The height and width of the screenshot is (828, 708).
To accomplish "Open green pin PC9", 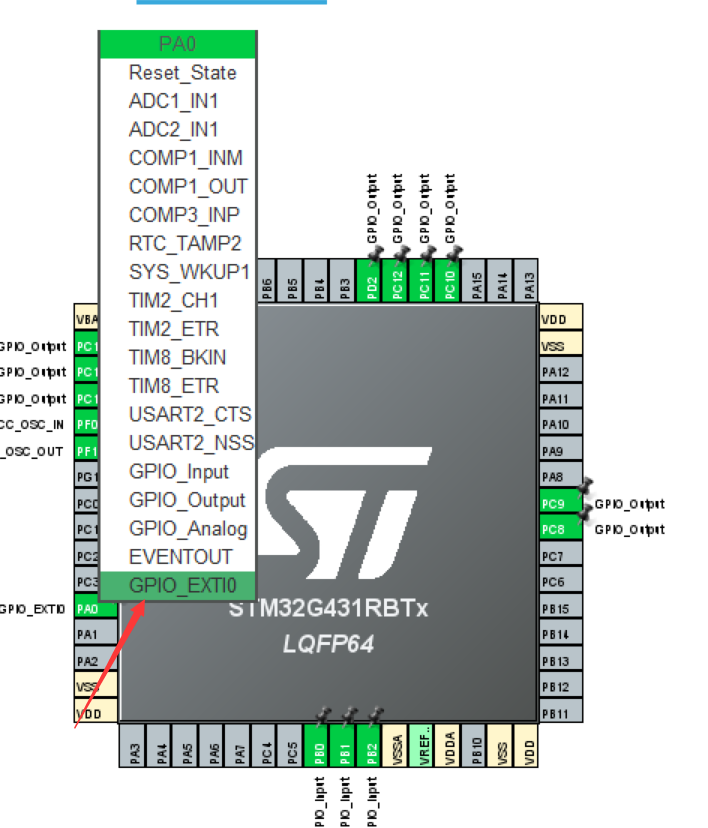I will tap(561, 501).
